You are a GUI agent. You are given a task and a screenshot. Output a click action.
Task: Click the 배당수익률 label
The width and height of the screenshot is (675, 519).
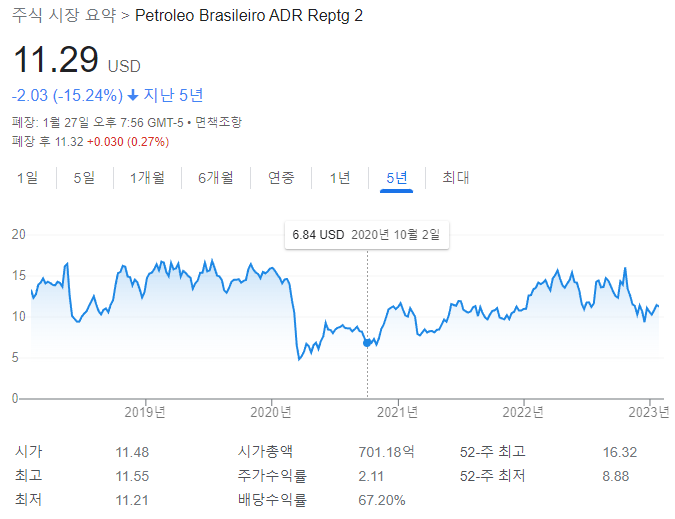click(272, 500)
